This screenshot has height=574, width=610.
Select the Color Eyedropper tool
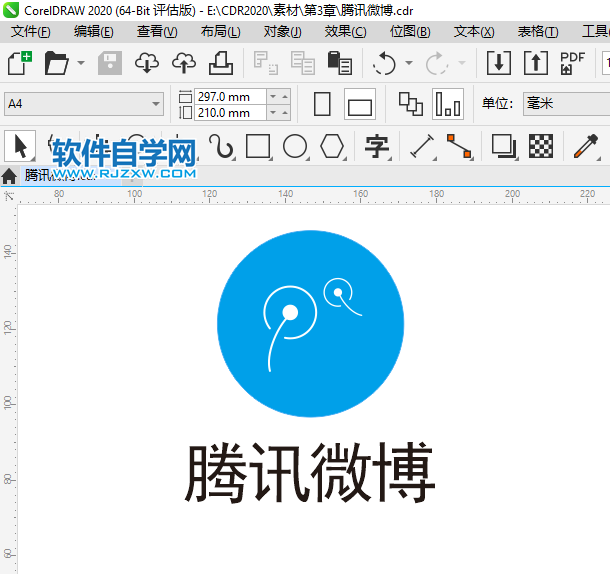click(x=586, y=146)
